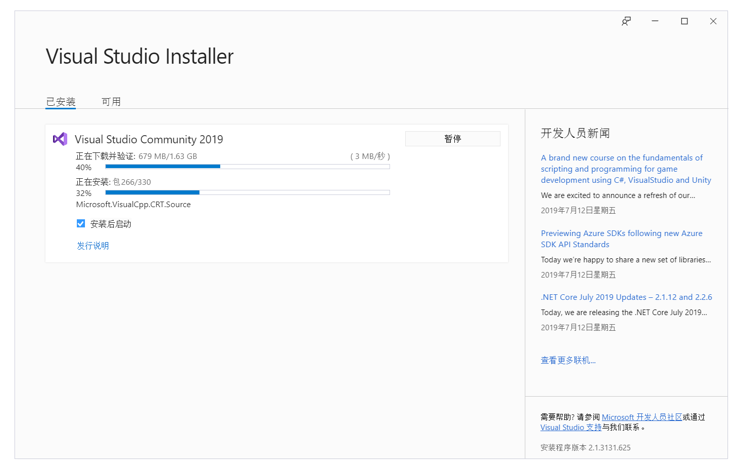Click 'We are excited to announce' summary text
The width and height of the screenshot is (741, 475).
618,195
